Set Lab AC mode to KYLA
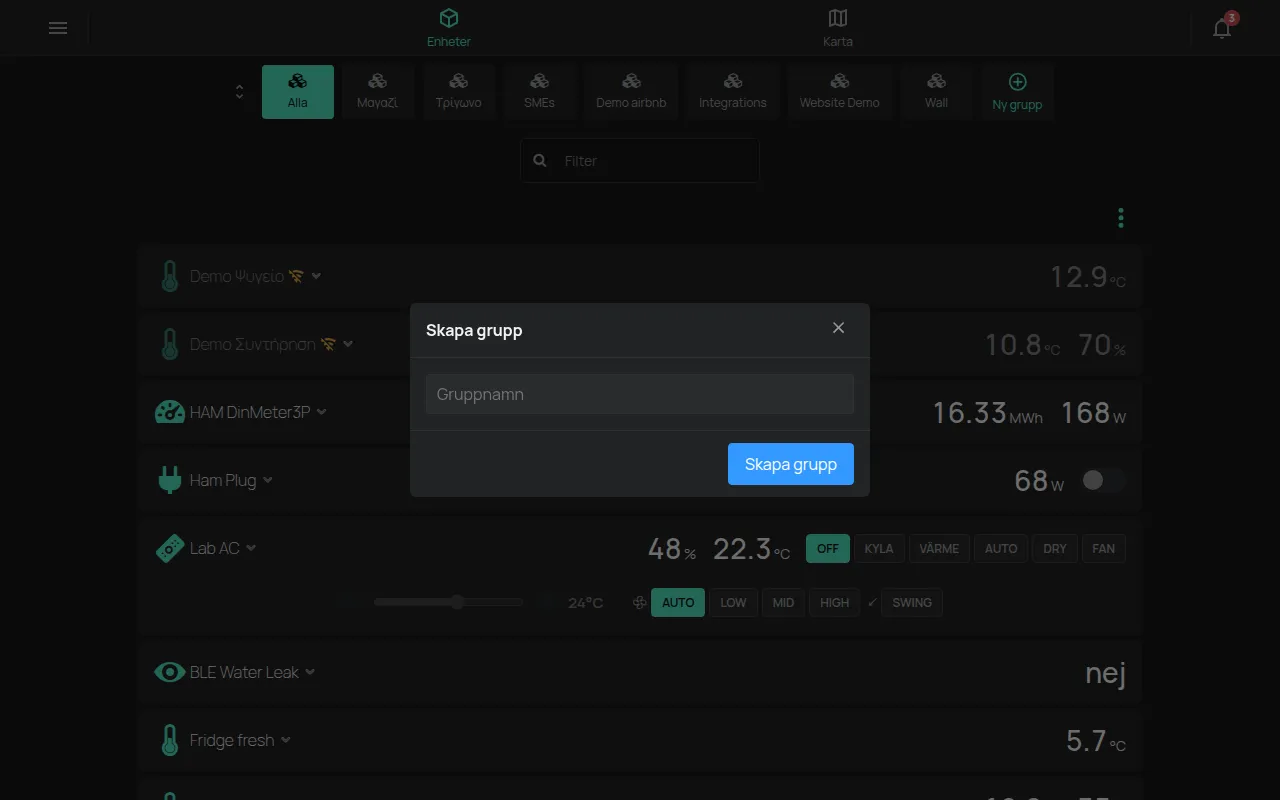Screen dimensions: 1280x800 [x=879, y=548]
